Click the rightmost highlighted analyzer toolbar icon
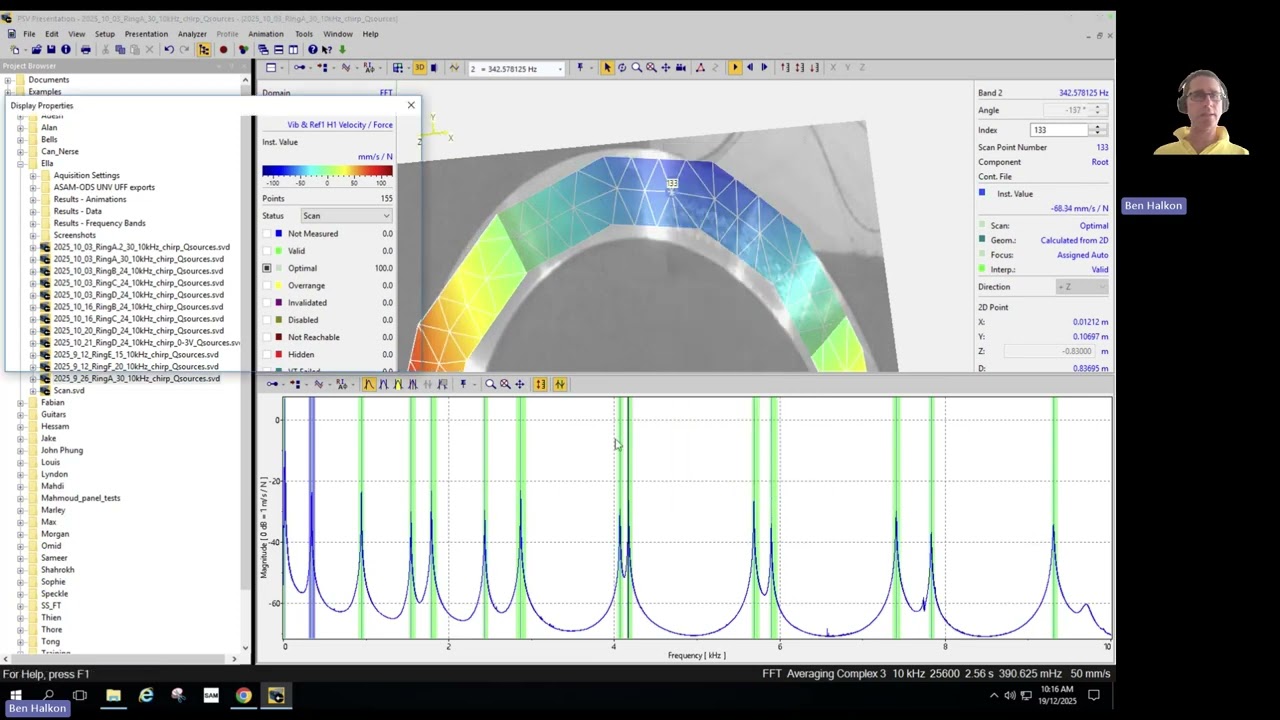Screen dimensions: 1280x720 point(560,384)
